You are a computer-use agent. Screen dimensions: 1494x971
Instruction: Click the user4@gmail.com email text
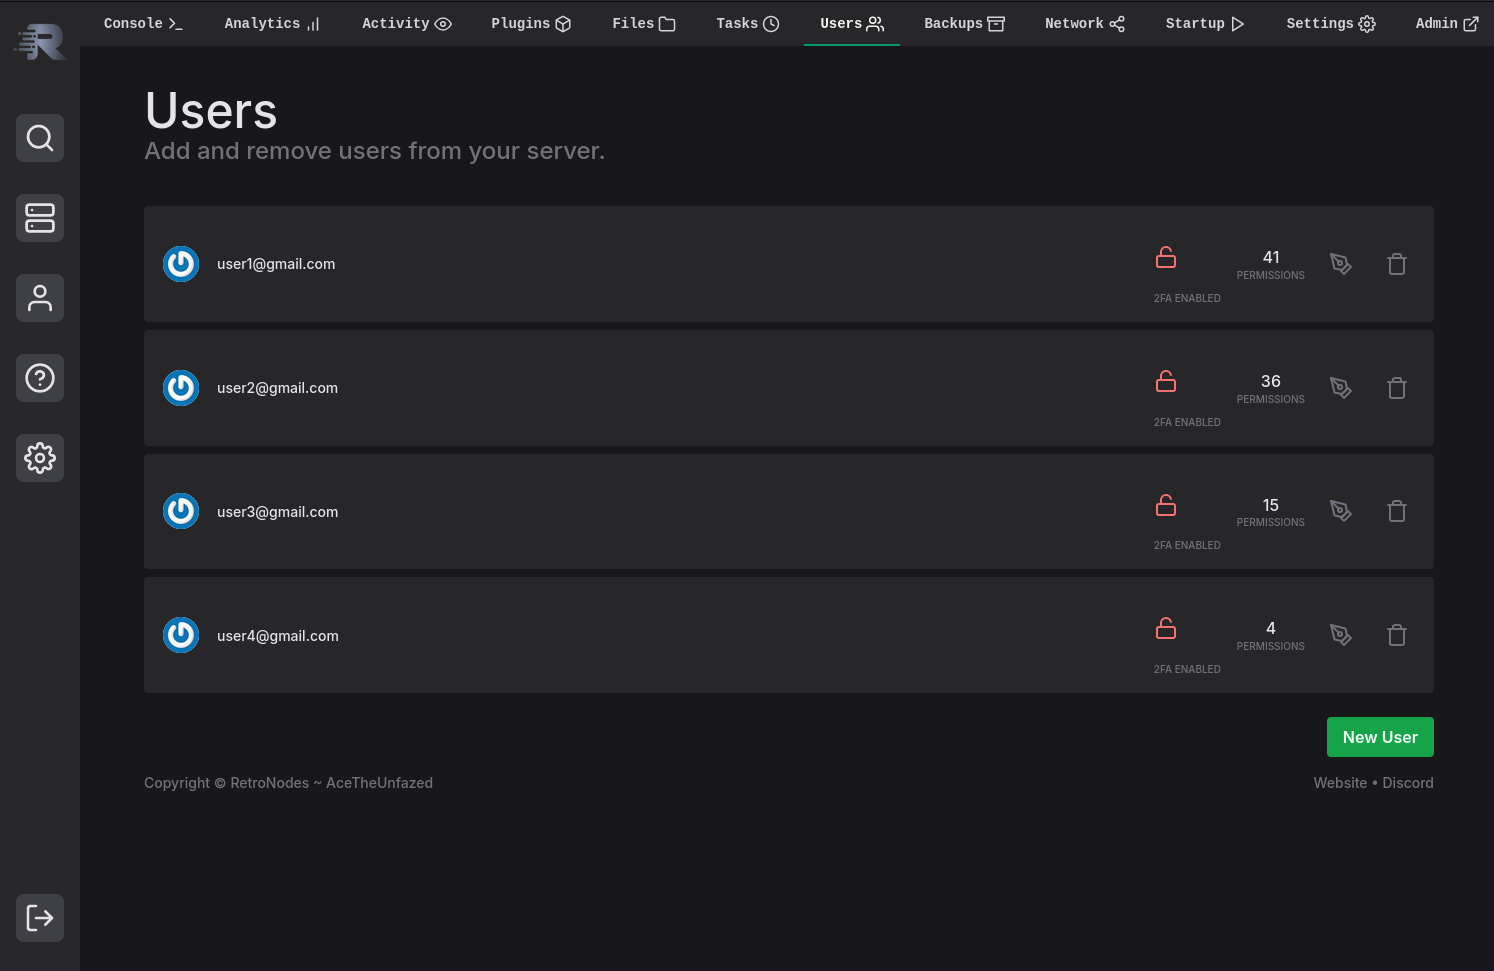tap(278, 636)
